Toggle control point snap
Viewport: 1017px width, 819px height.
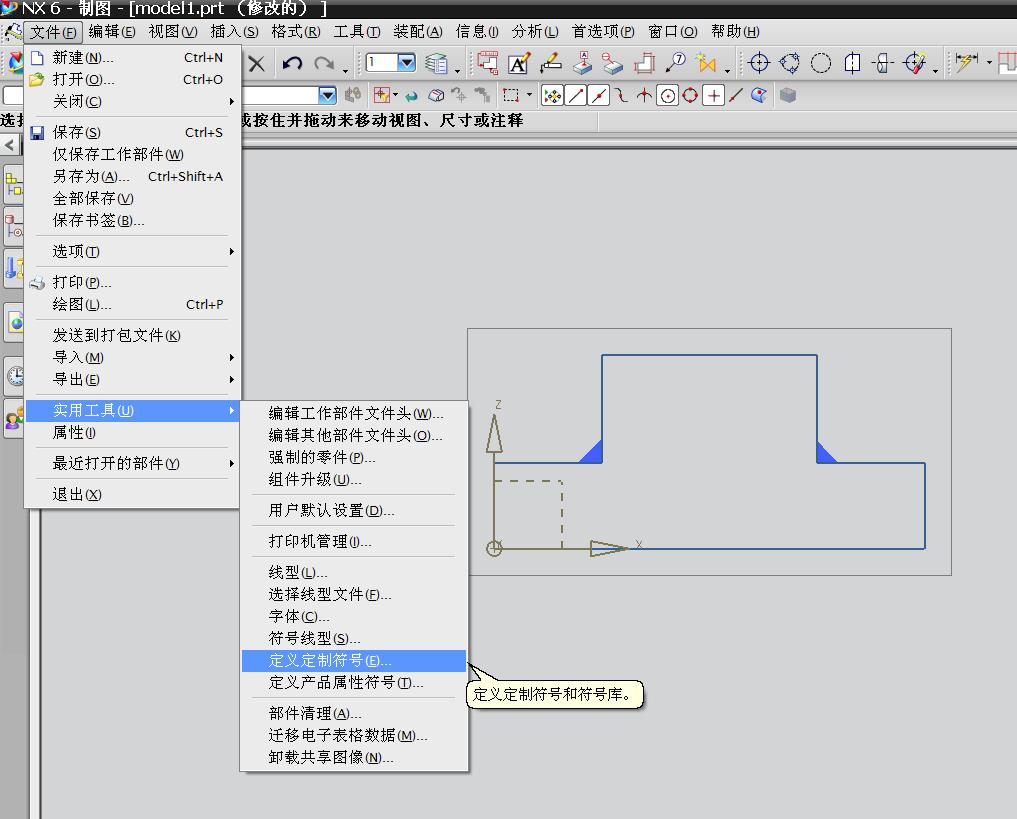[x=621, y=96]
